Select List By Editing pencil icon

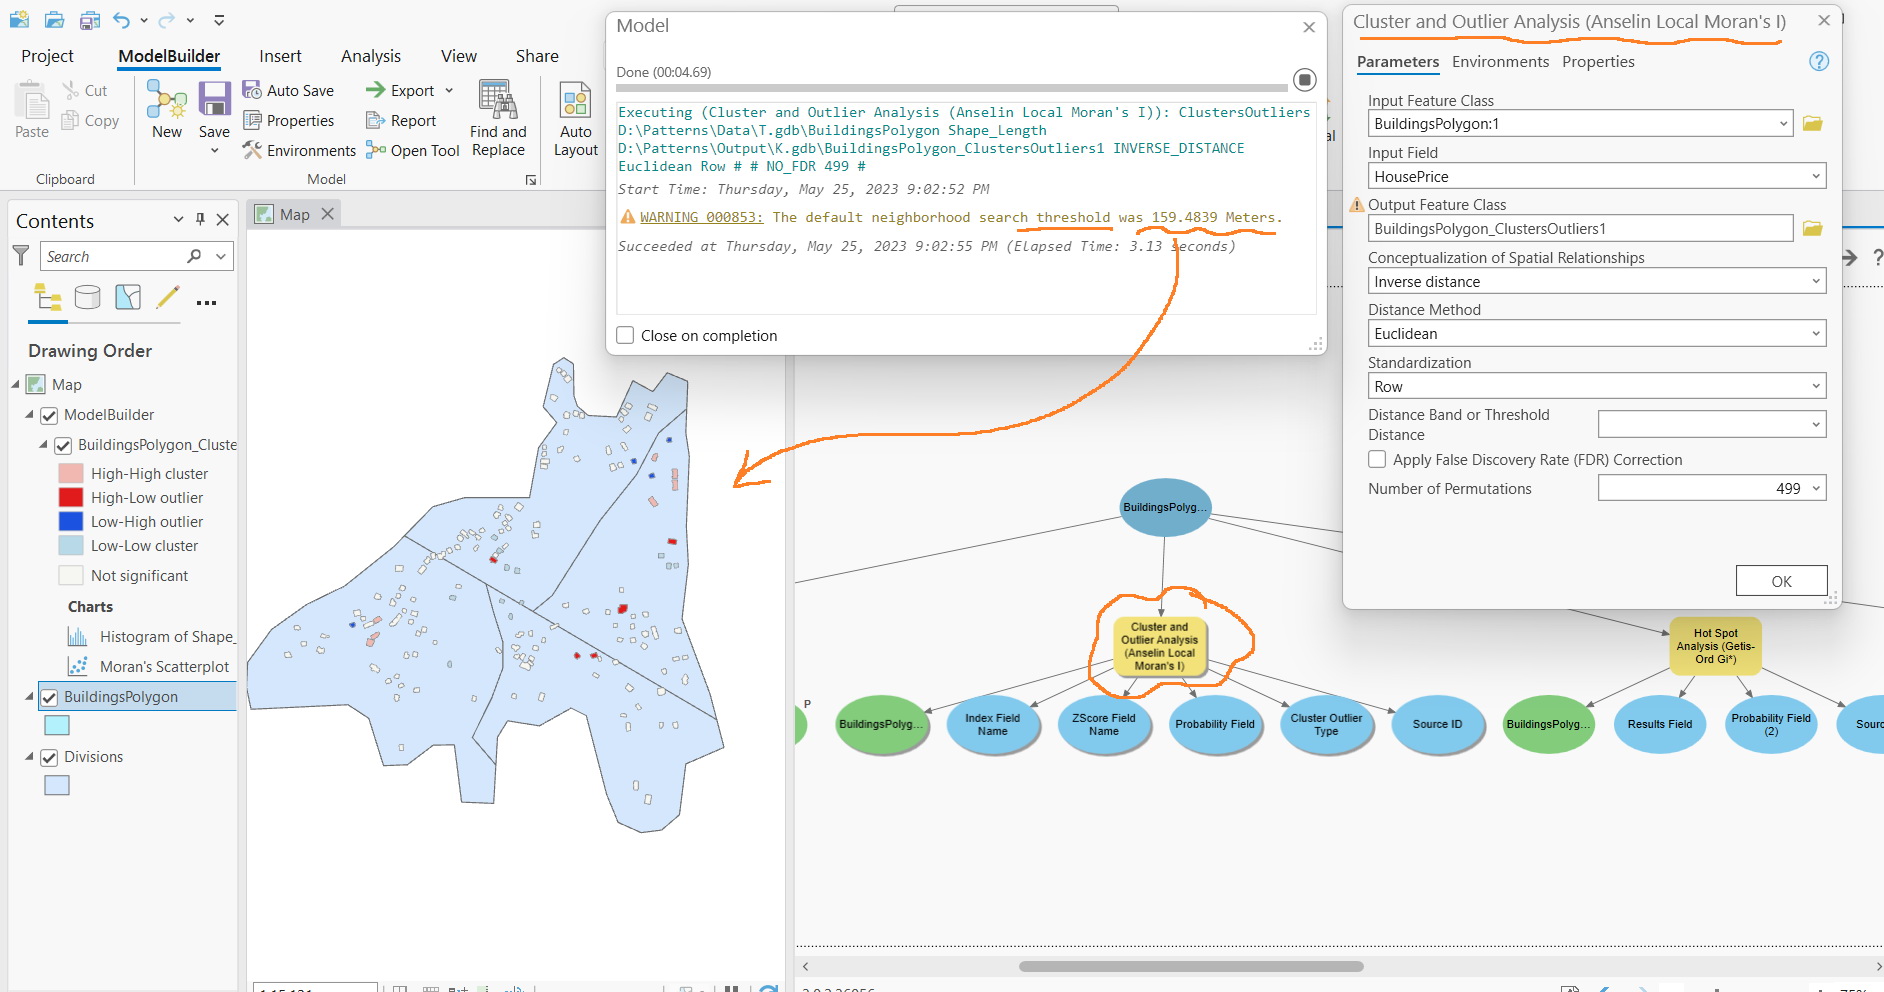point(168,297)
